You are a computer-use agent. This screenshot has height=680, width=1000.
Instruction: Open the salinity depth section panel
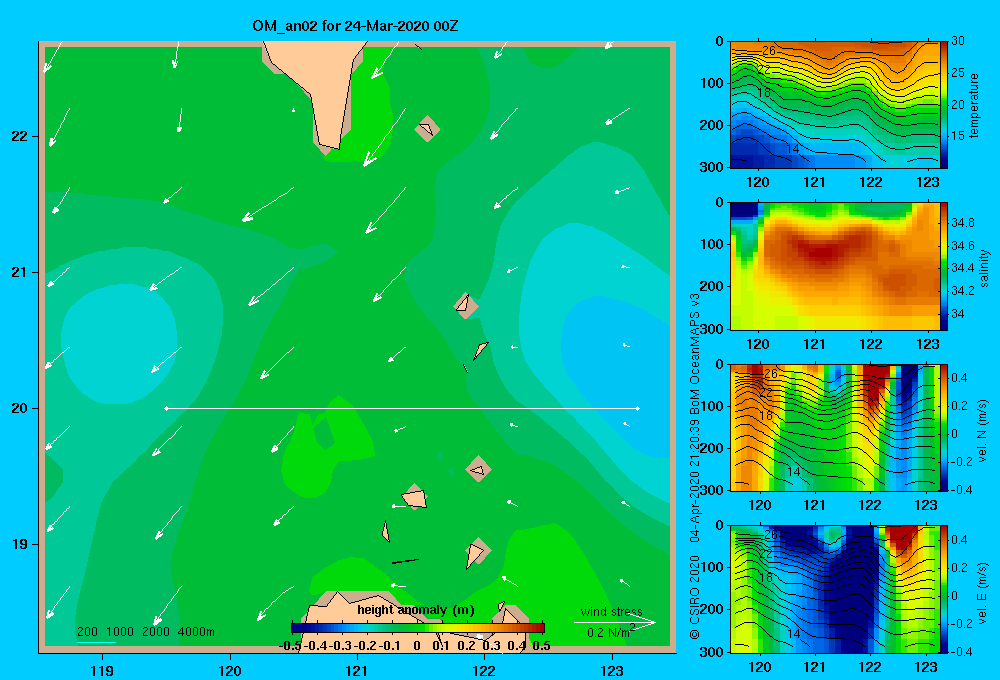834,266
